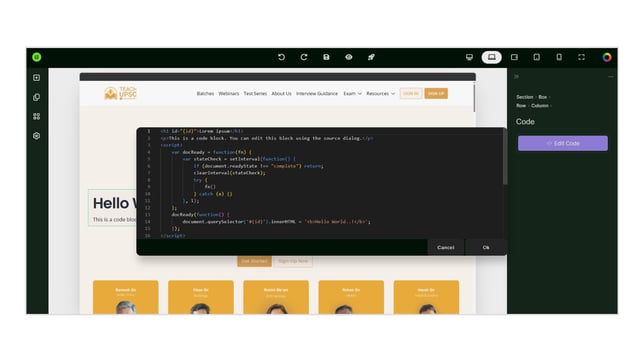Select the laptop device view
The height and width of the screenshot is (362, 644).
coord(492,57)
